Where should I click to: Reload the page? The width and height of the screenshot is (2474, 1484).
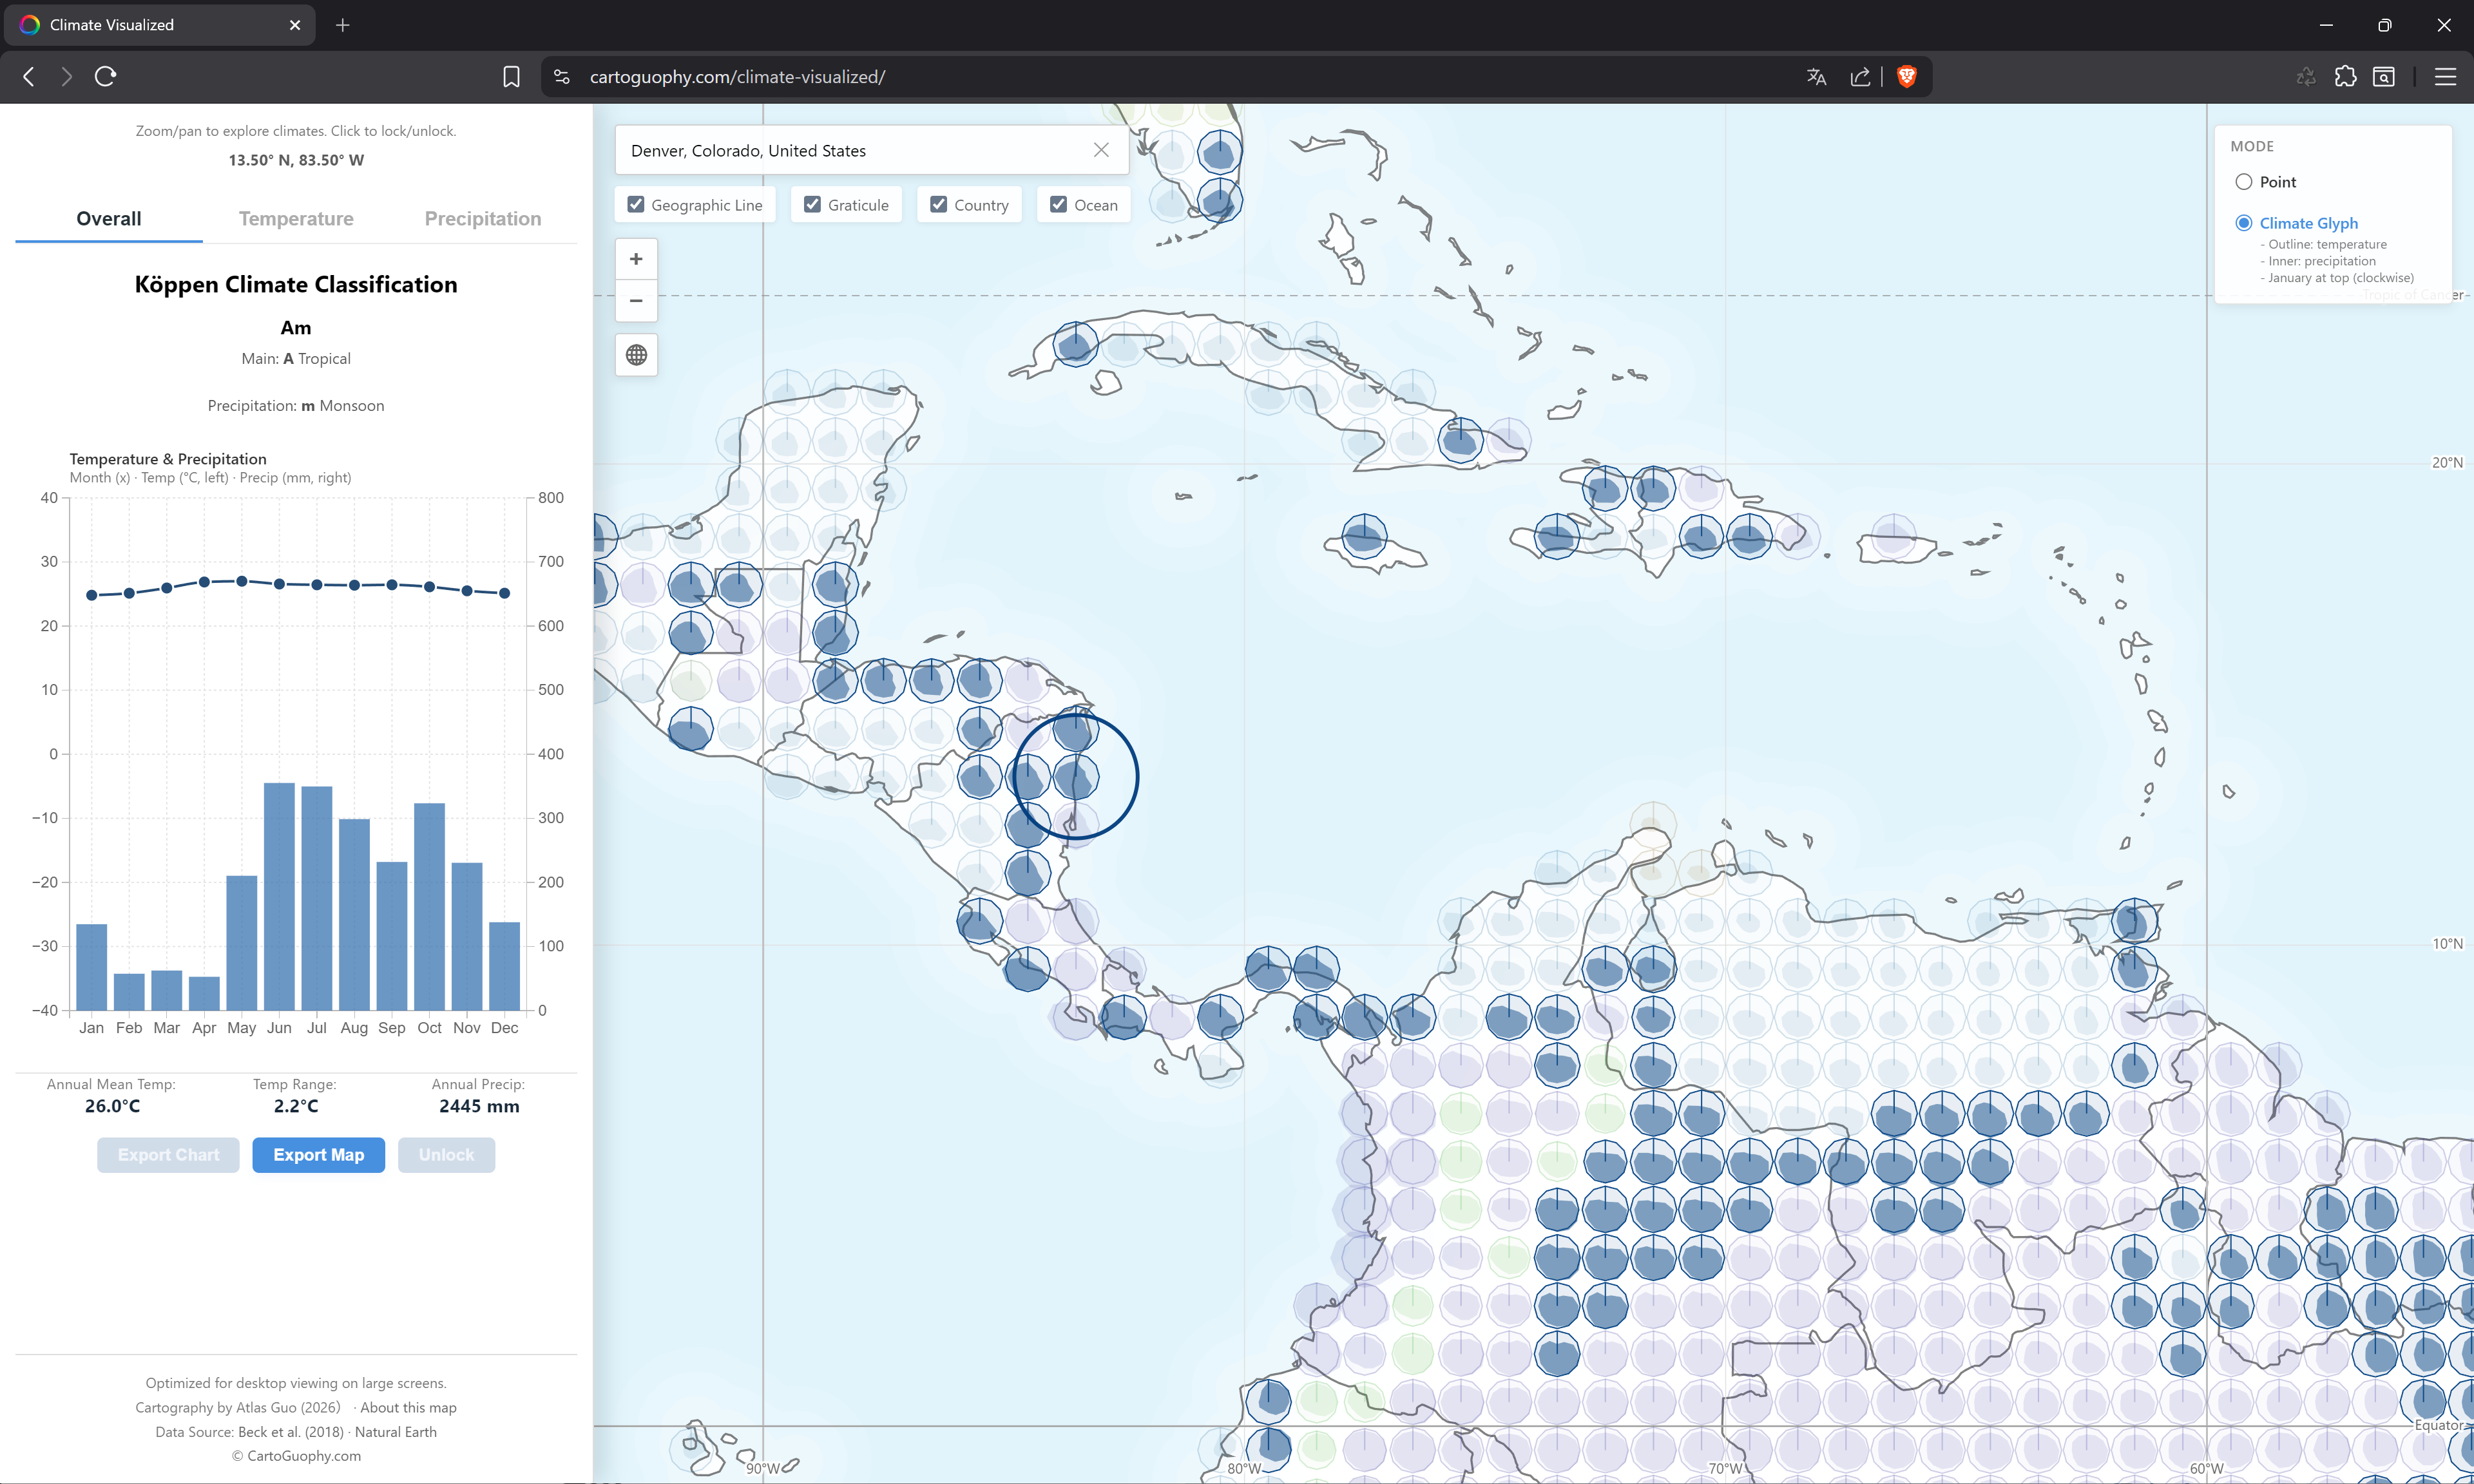click(106, 77)
